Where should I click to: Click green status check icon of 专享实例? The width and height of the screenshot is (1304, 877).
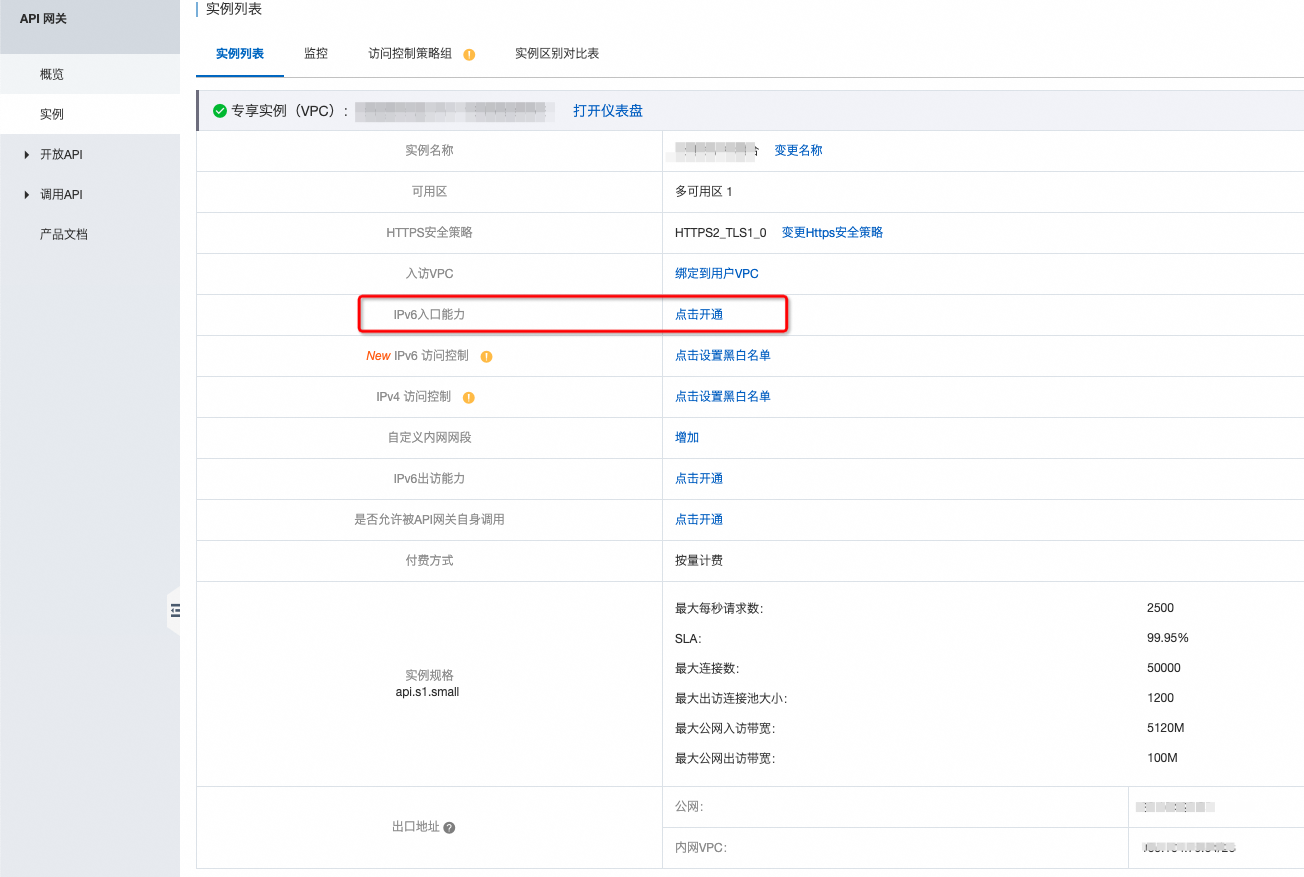pos(220,111)
